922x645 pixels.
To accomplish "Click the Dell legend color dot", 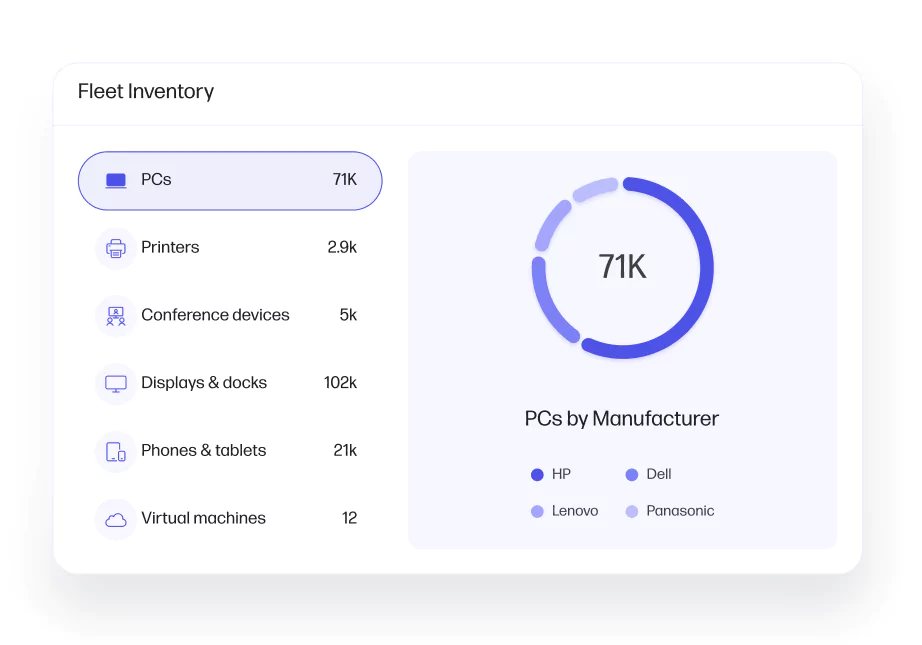I will tap(632, 475).
